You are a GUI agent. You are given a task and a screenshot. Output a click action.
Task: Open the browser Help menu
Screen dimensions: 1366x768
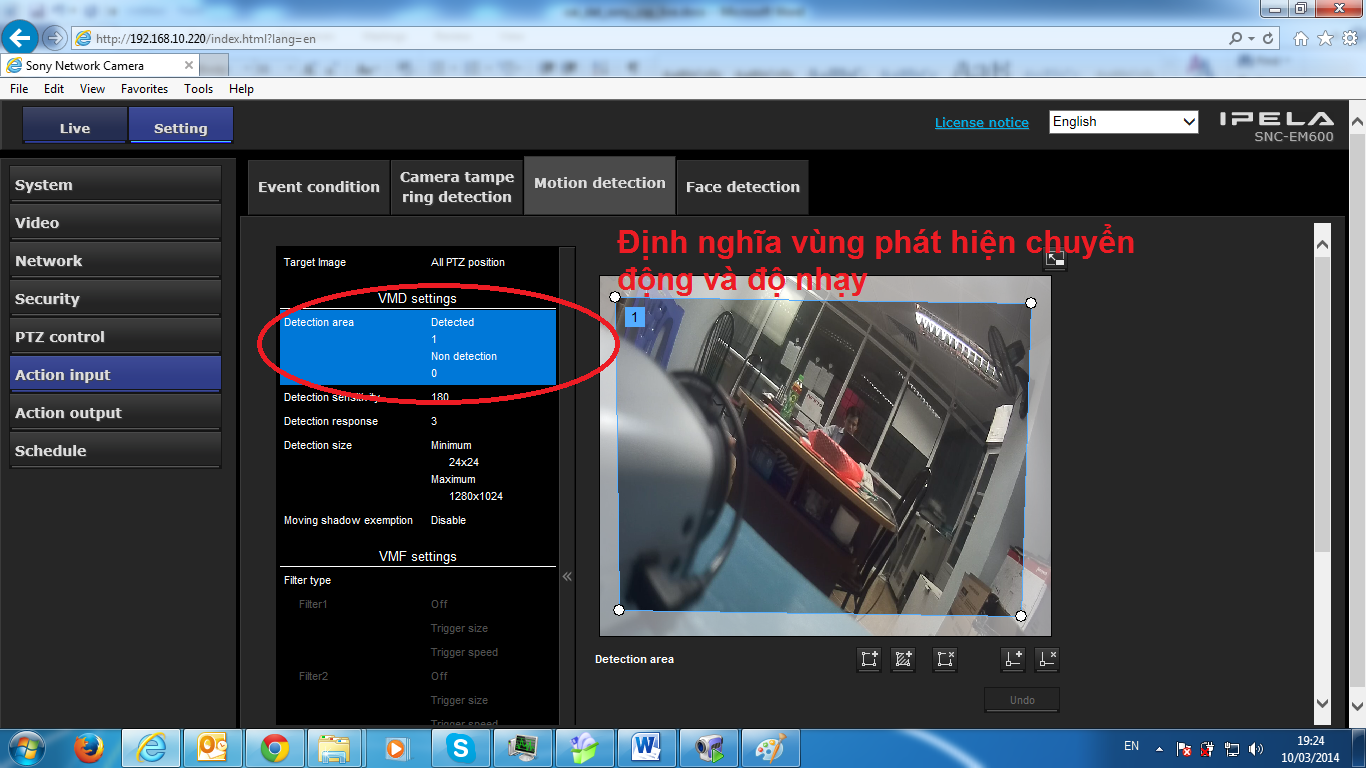(241, 89)
